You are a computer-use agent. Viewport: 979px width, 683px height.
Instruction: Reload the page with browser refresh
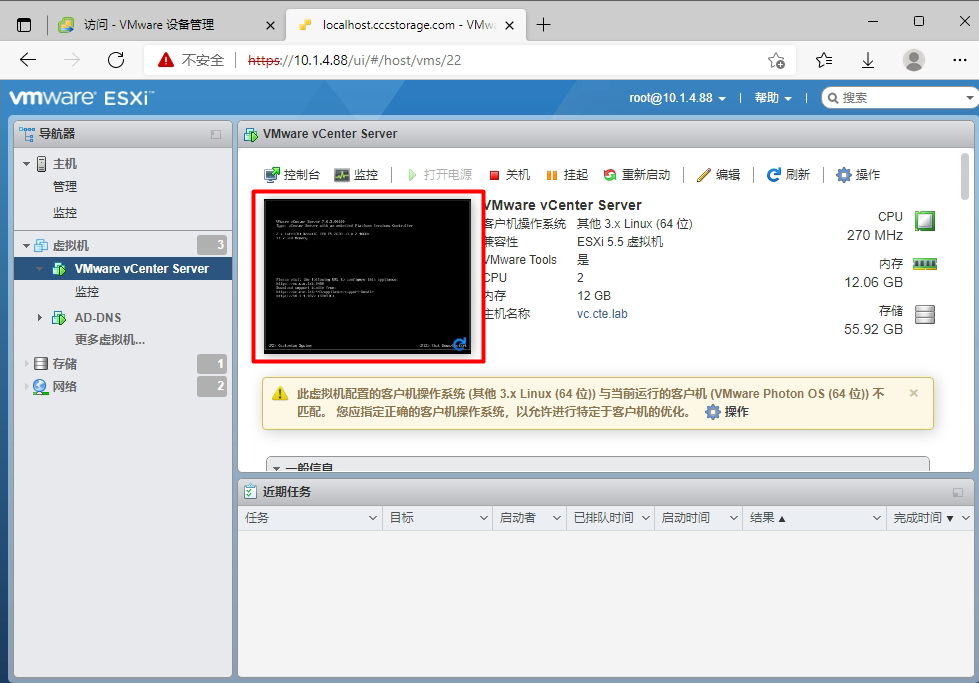(x=116, y=60)
